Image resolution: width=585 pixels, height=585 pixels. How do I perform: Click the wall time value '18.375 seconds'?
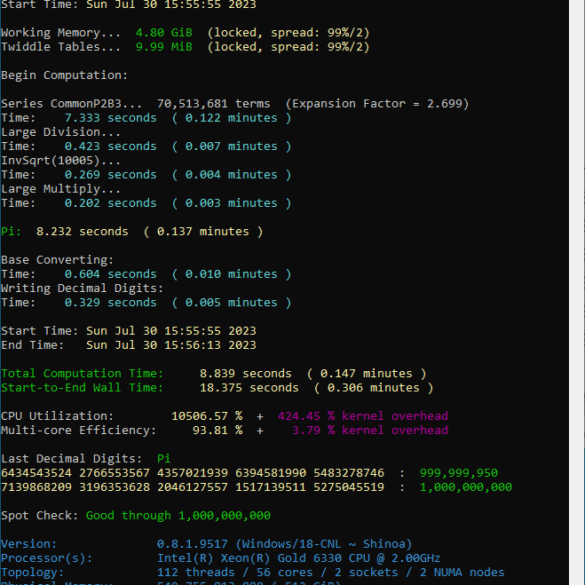[249, 388]
